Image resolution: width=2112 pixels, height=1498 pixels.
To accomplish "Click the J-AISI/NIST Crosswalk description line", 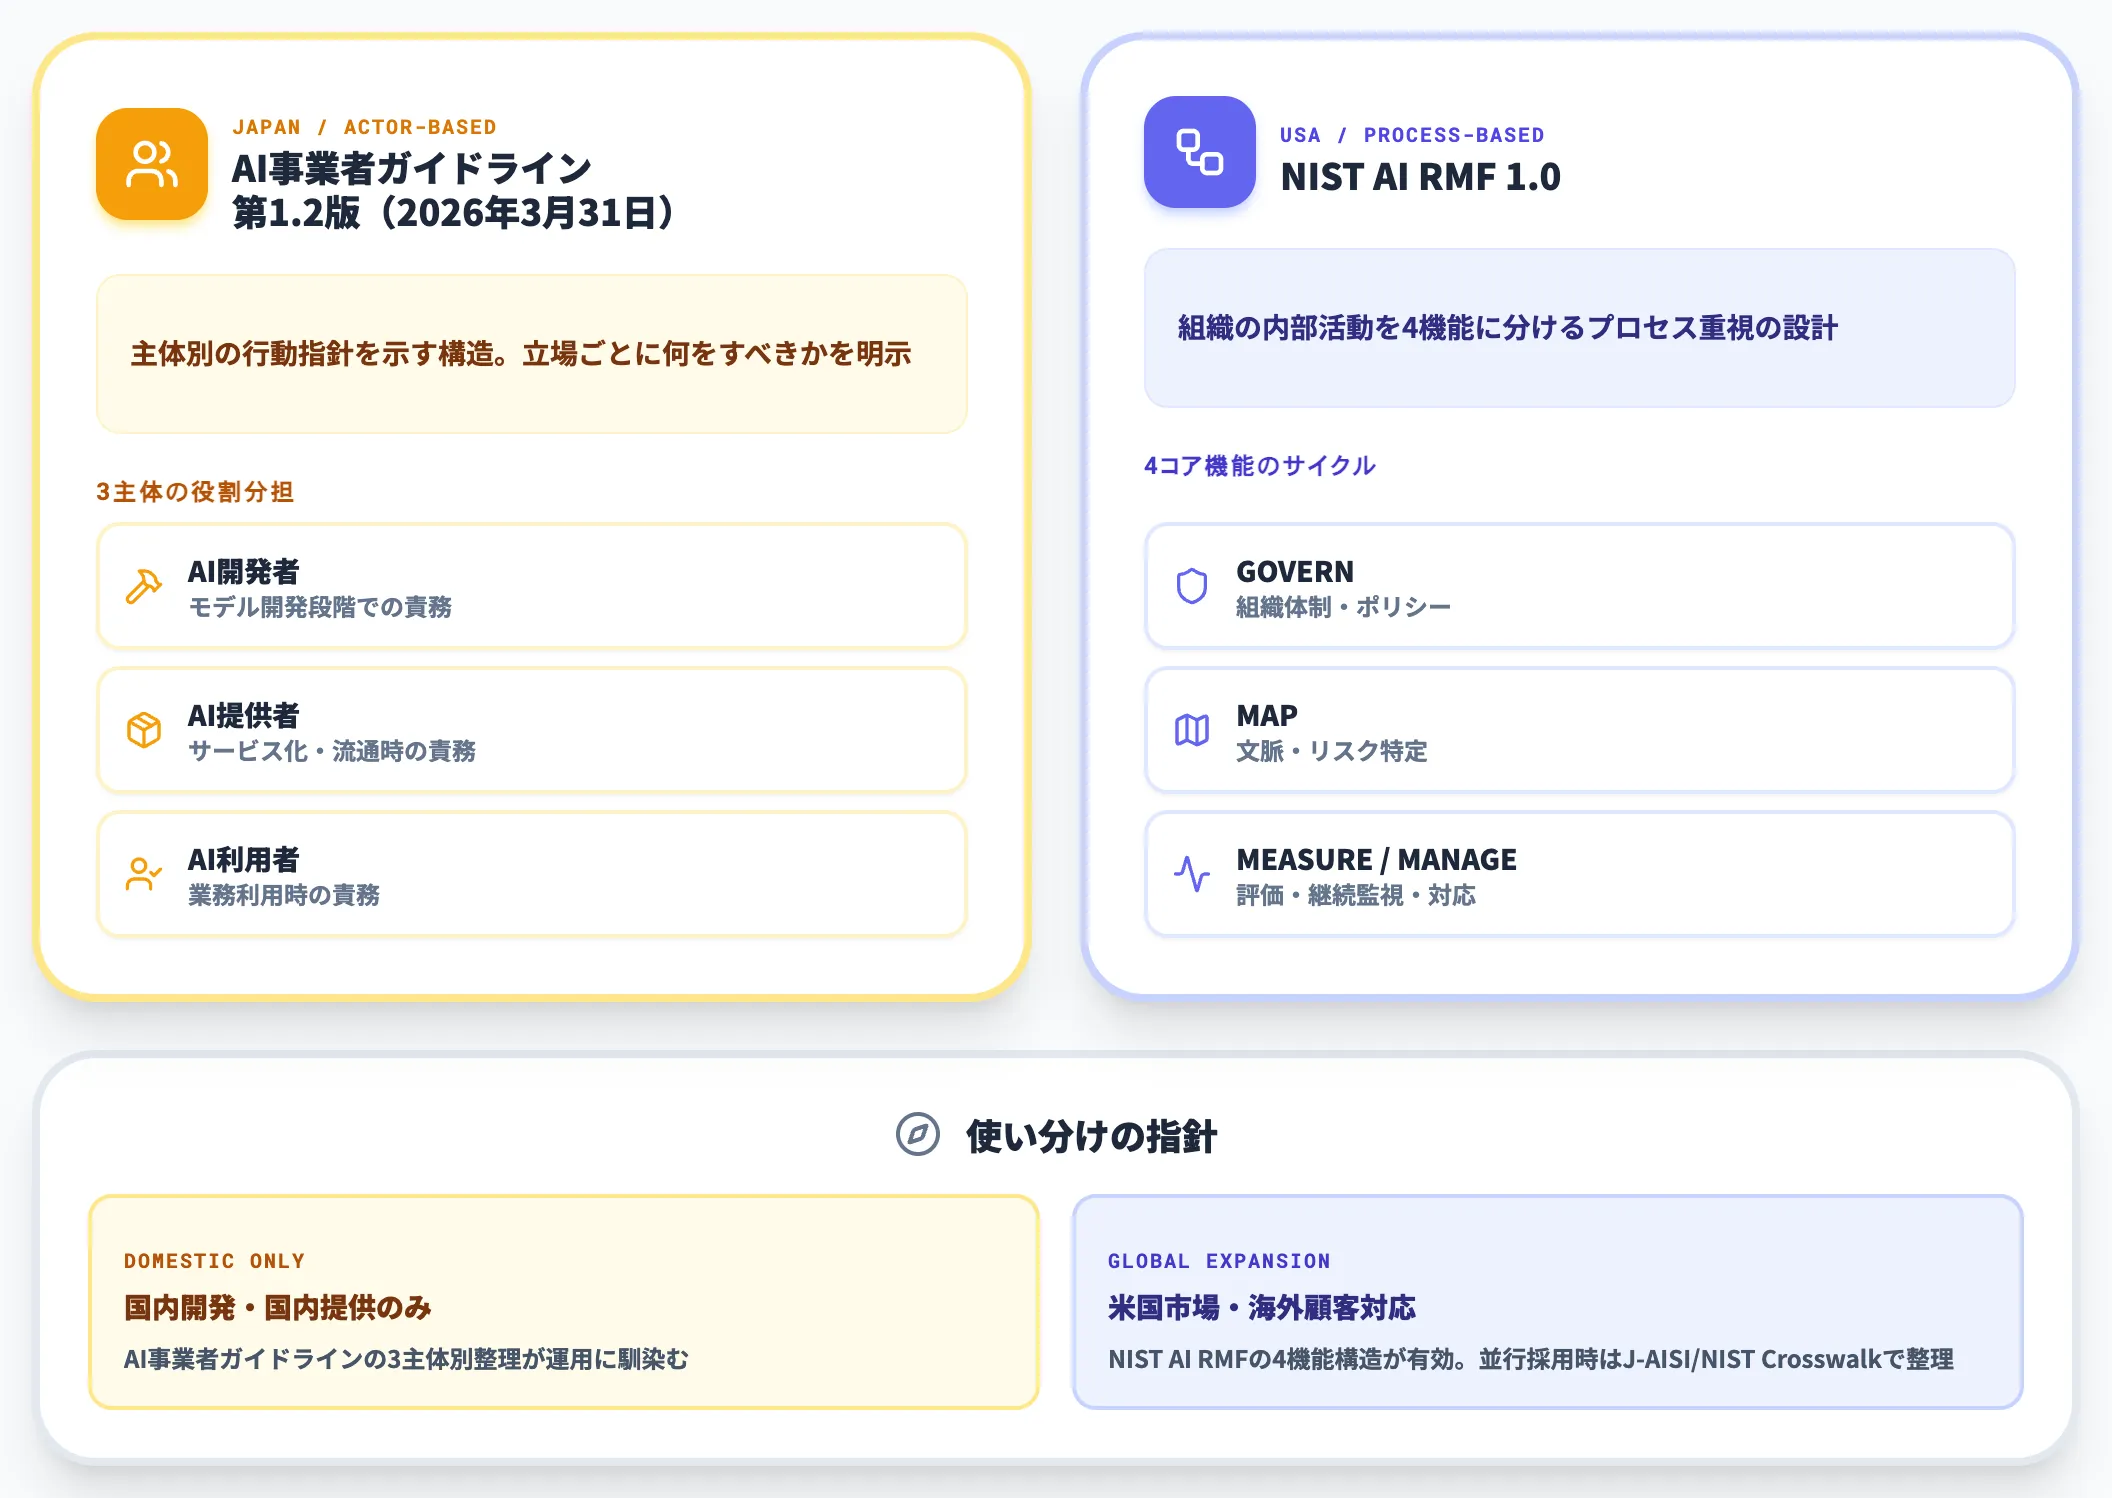I will pos(1530,1359).
